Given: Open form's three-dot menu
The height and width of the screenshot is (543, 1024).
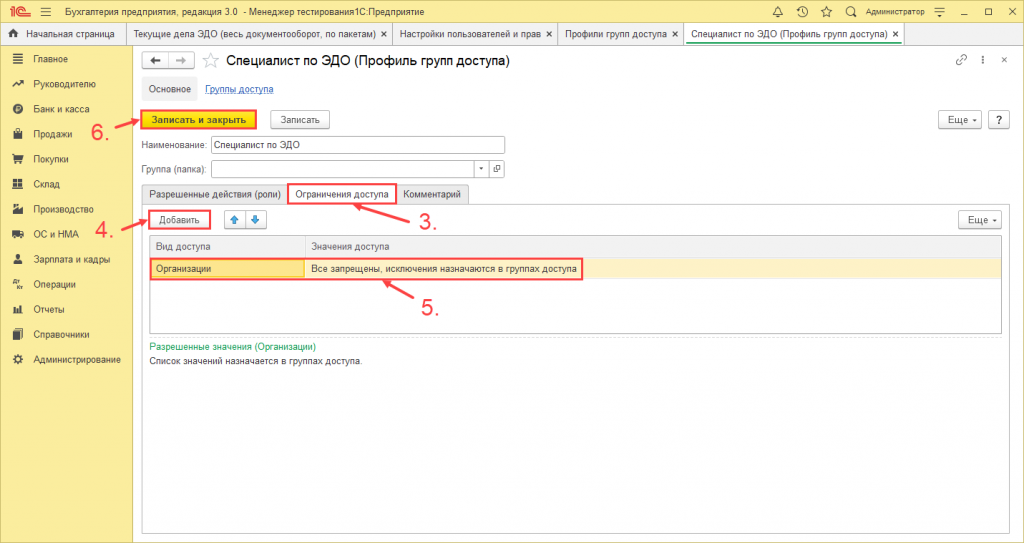Looking at the screenshot, I should pos(982,59).
